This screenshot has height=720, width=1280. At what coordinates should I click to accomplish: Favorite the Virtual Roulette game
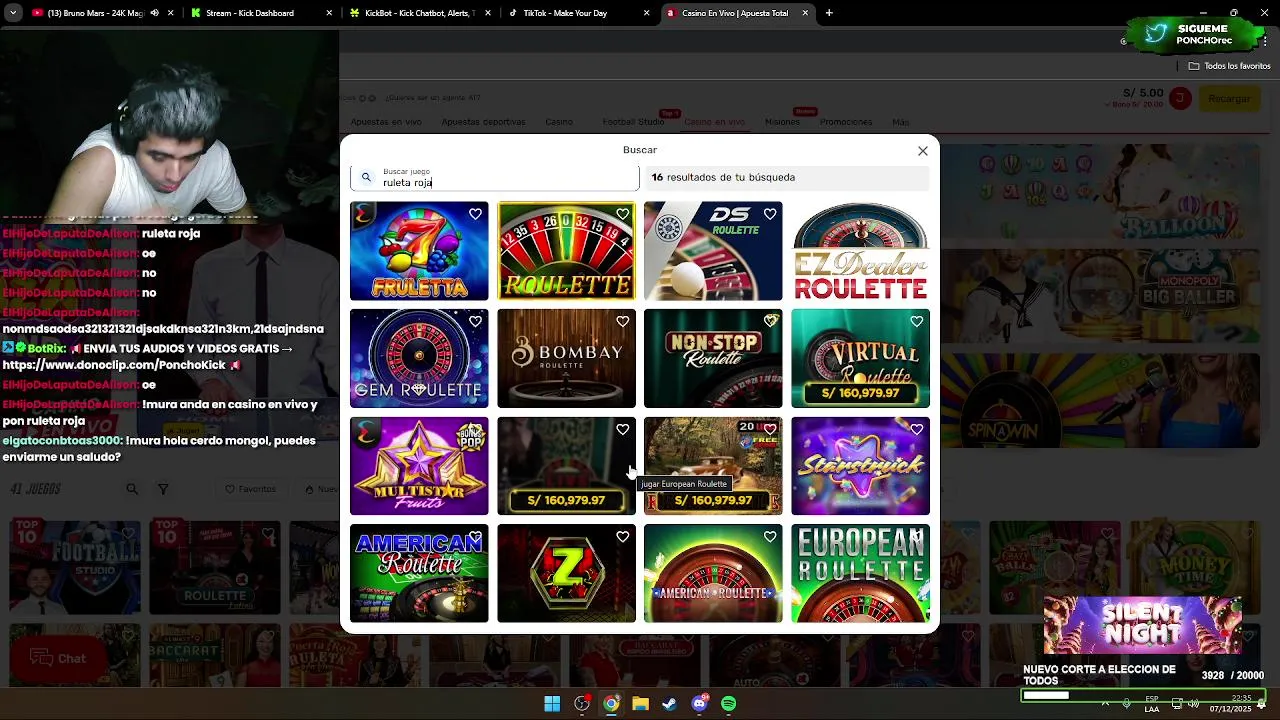pos(916,321)
